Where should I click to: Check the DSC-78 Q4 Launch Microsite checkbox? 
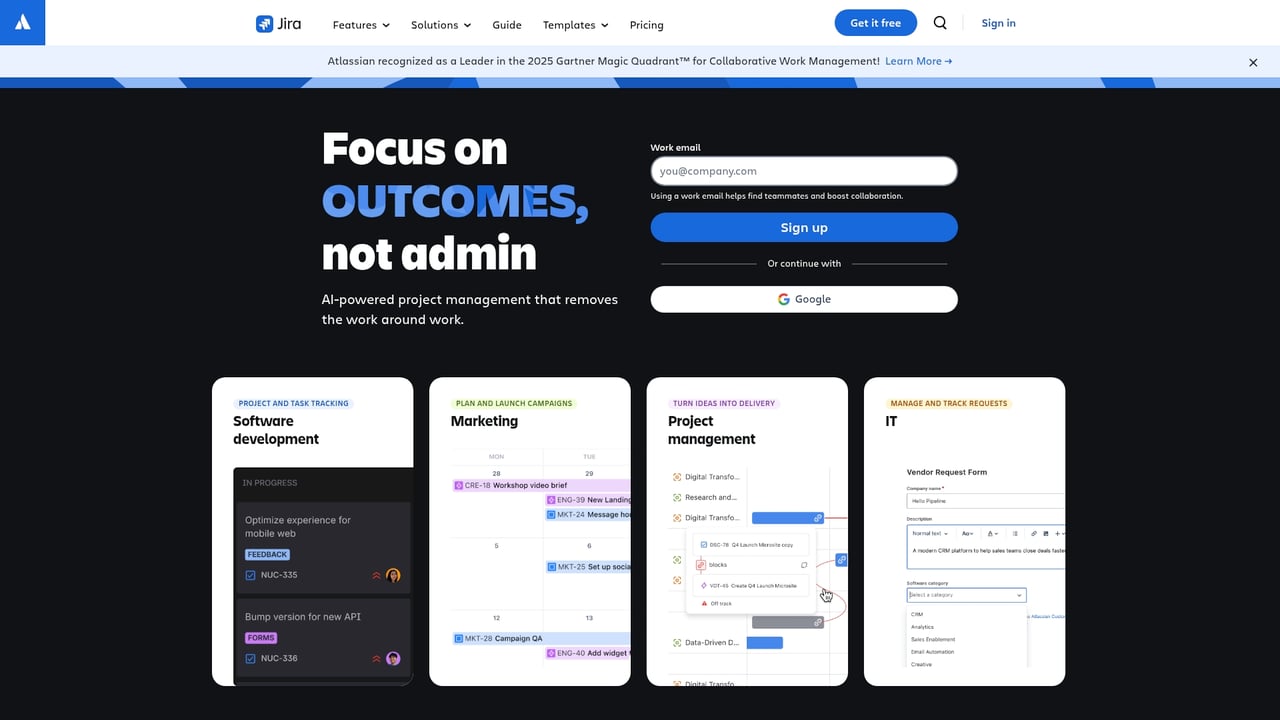[703, 544]
